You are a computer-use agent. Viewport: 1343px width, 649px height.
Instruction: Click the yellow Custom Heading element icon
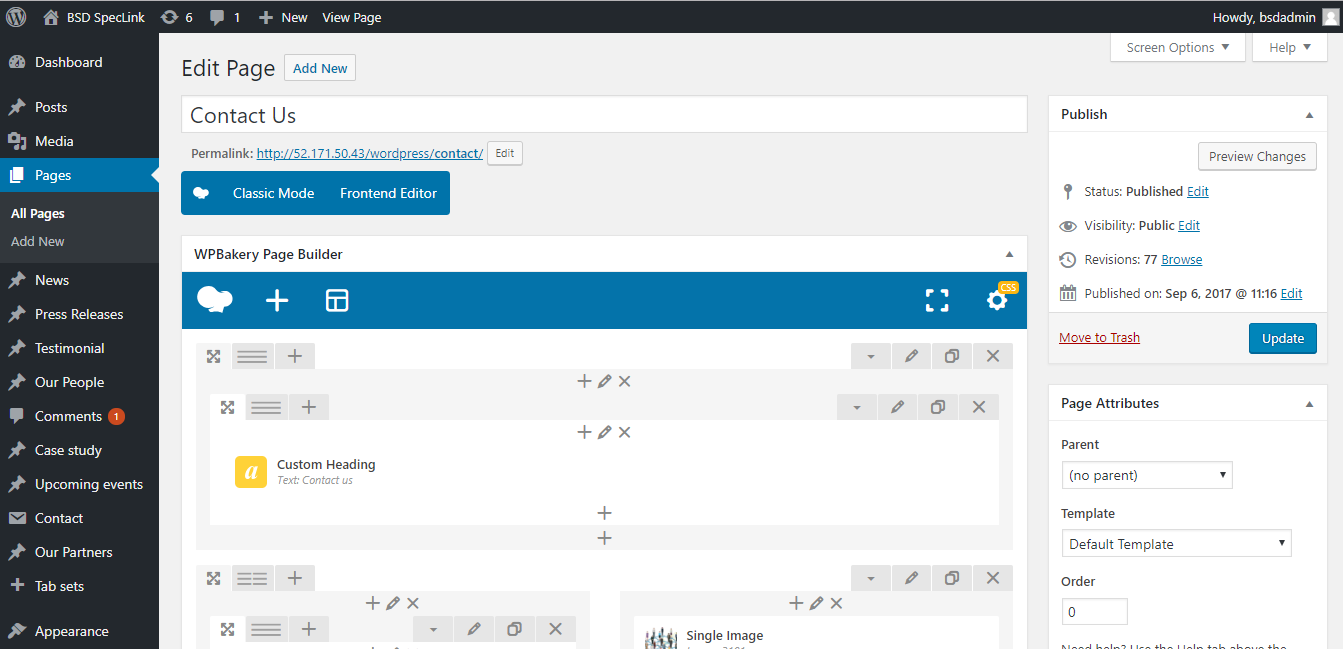[x=251, y=472]
